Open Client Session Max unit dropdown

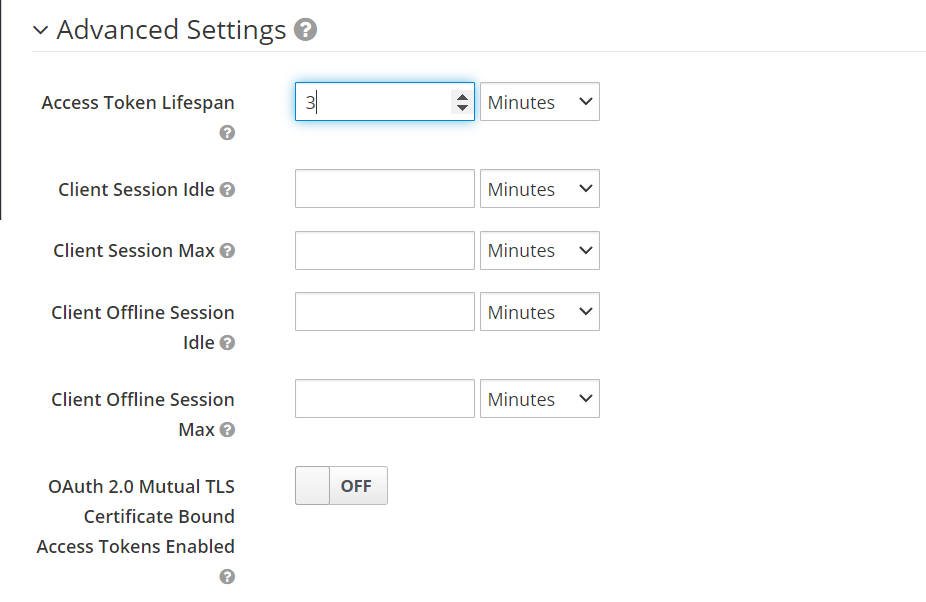click(x=540, y=250)
